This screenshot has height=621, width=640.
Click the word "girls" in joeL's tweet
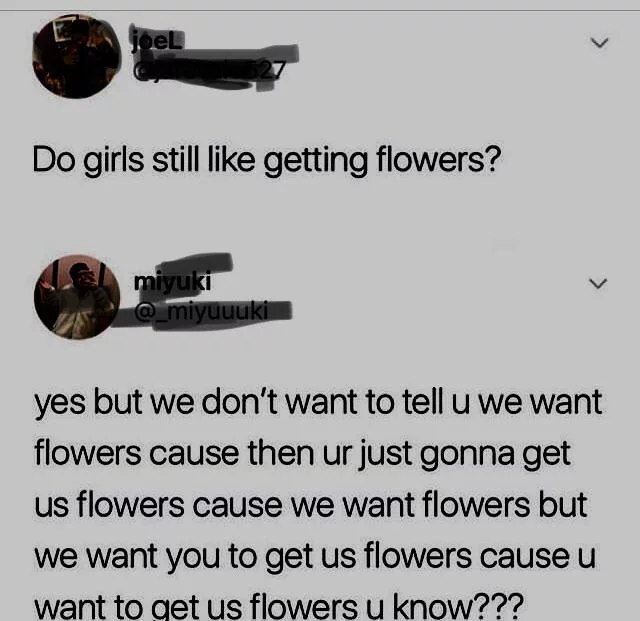(114, 160)
